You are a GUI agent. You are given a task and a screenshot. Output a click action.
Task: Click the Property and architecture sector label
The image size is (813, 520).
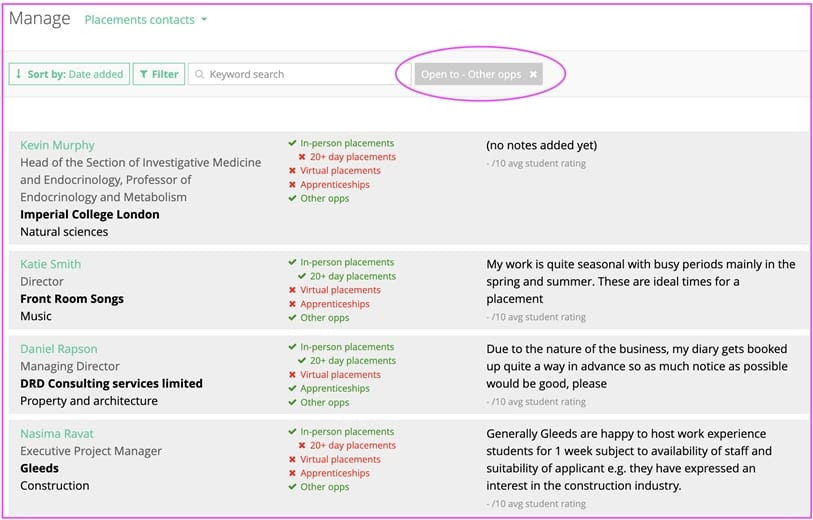click(89, 401)
